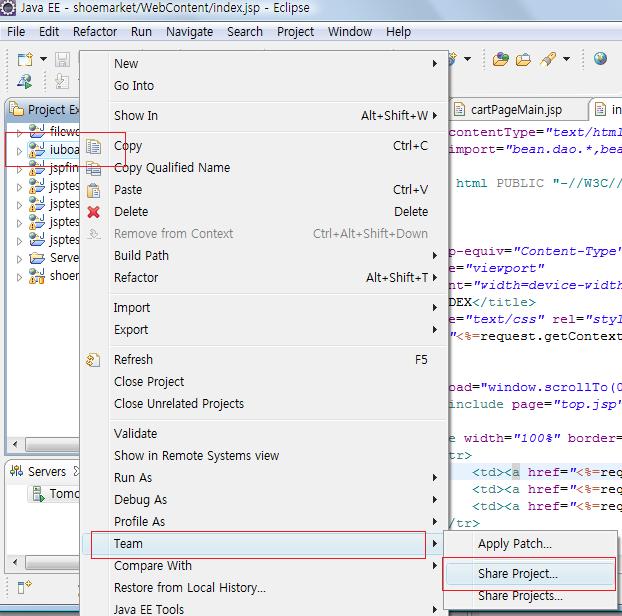Viewport: 622px width, 616px height.
Task: Select Paste in context menu
Action: pos(264,190)
